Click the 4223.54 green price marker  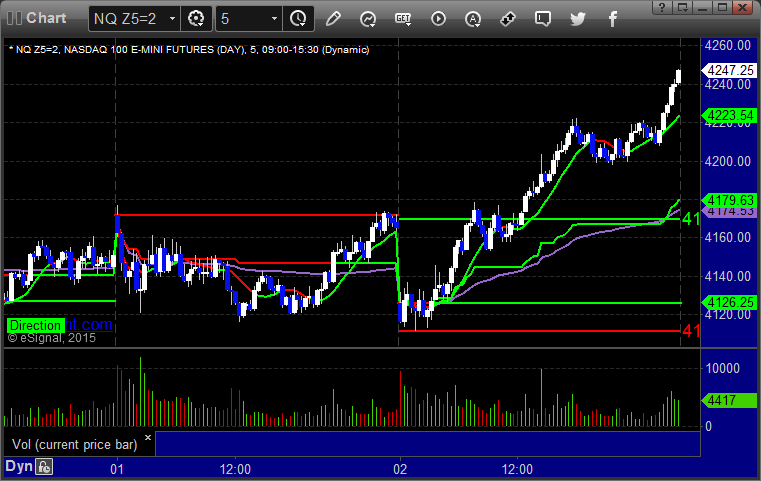pyautogui.click(x=729, y=116)
